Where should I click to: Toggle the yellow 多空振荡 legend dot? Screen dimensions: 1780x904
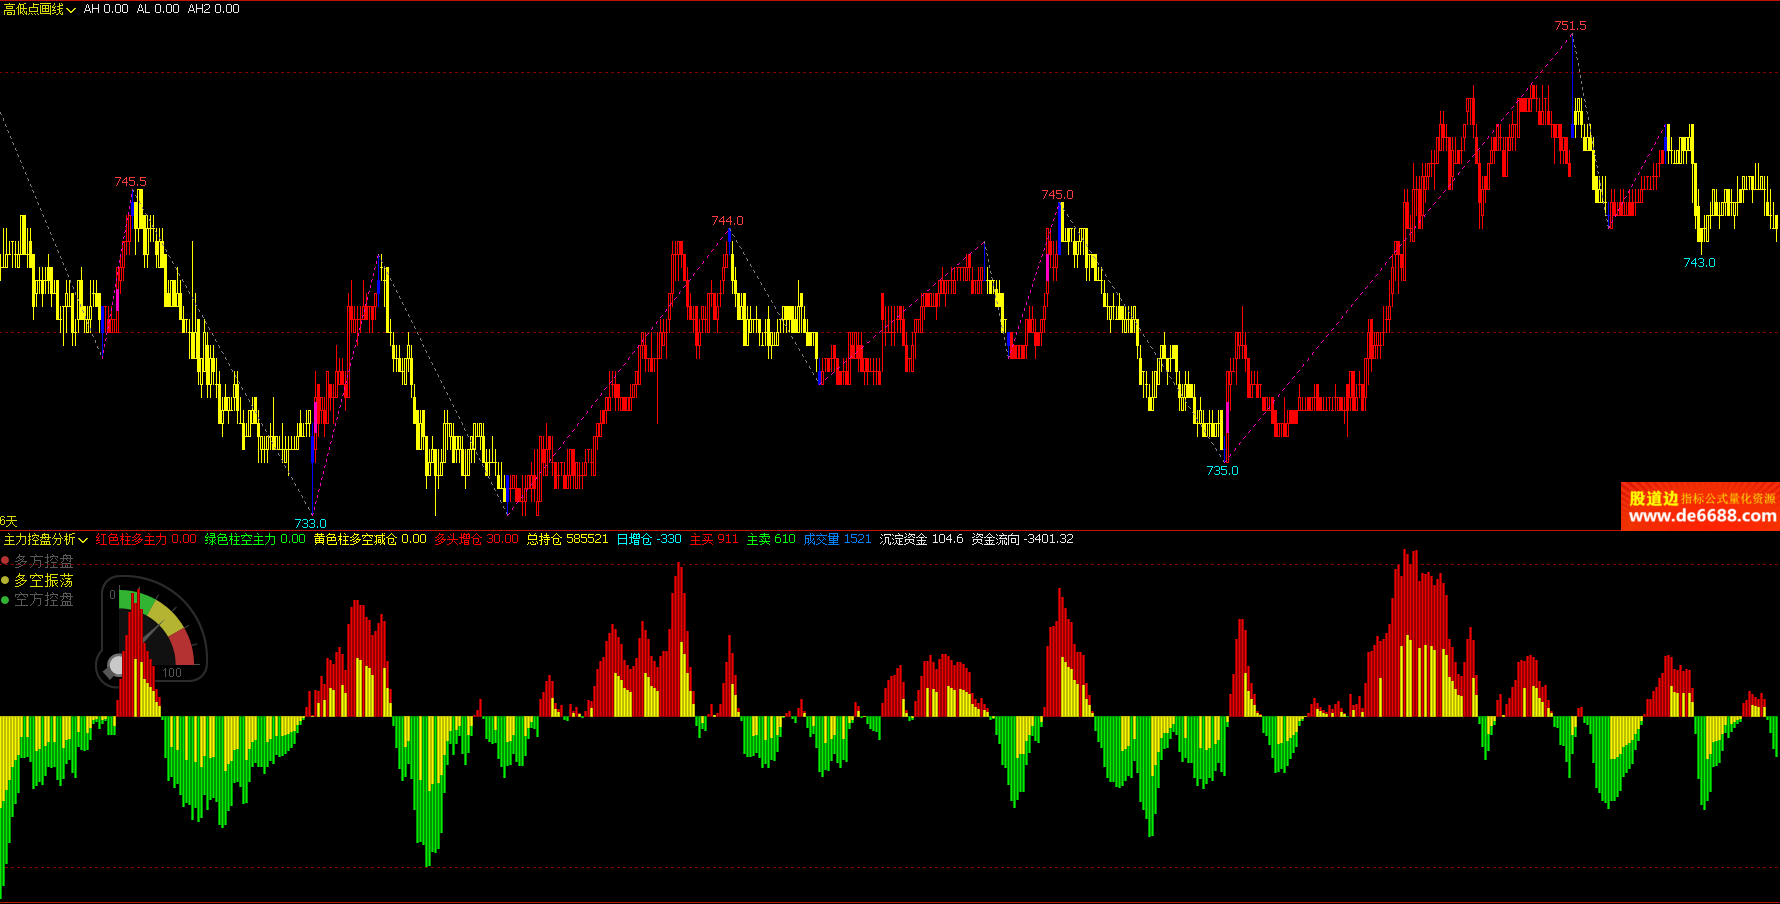5,580
